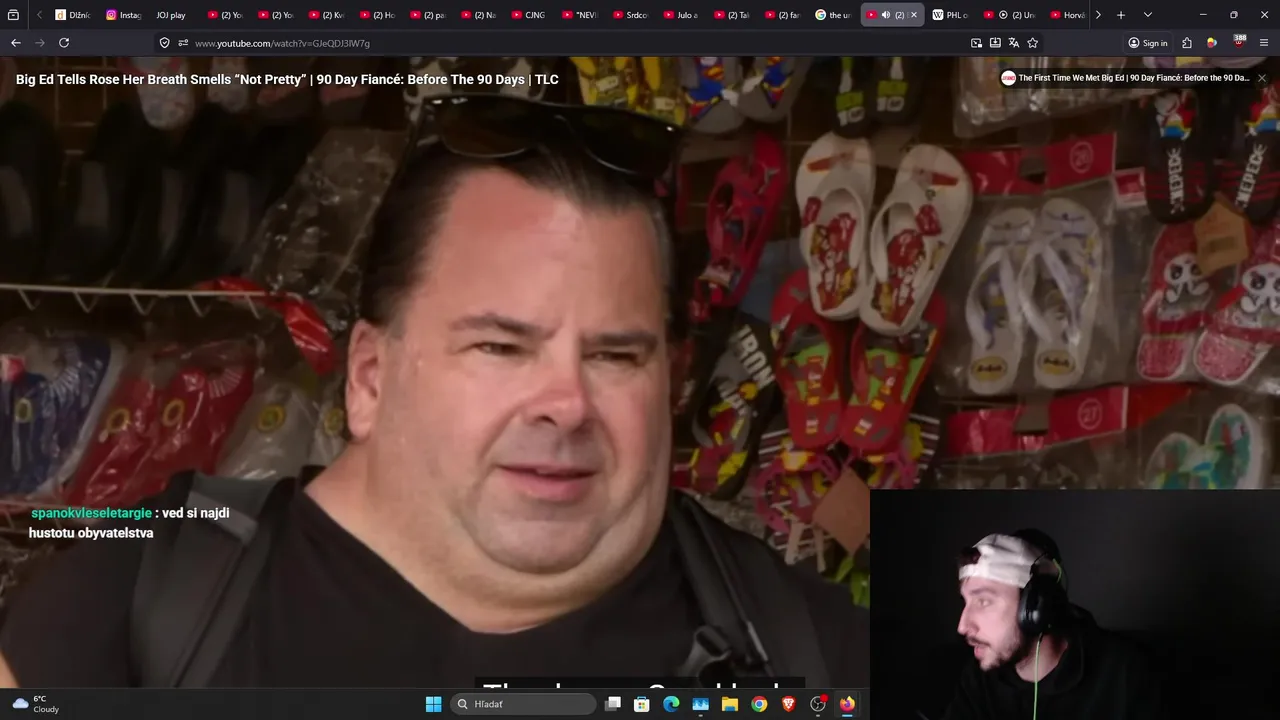Switch to the (2) Na YouTube tab

[477, 15]
